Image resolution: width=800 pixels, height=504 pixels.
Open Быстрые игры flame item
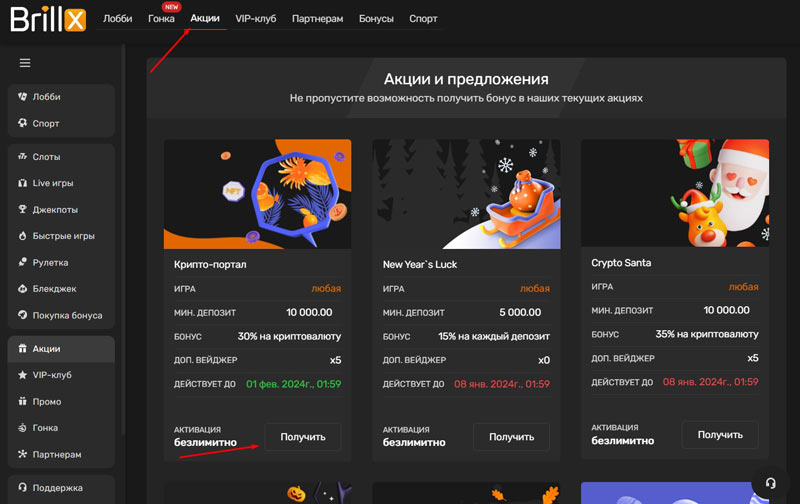(60, 236)
